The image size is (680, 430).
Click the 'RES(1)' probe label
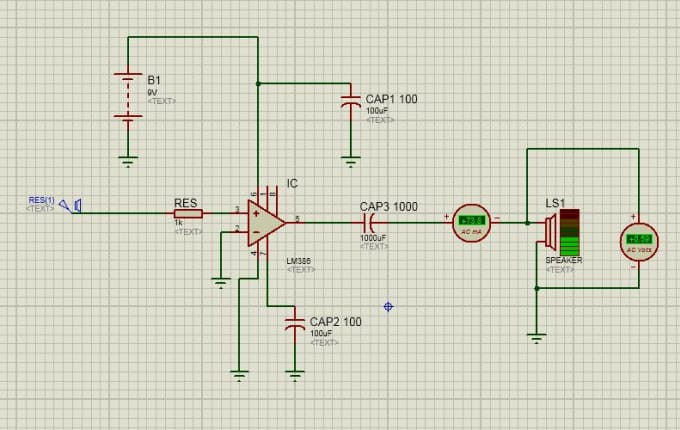point(42,200)
